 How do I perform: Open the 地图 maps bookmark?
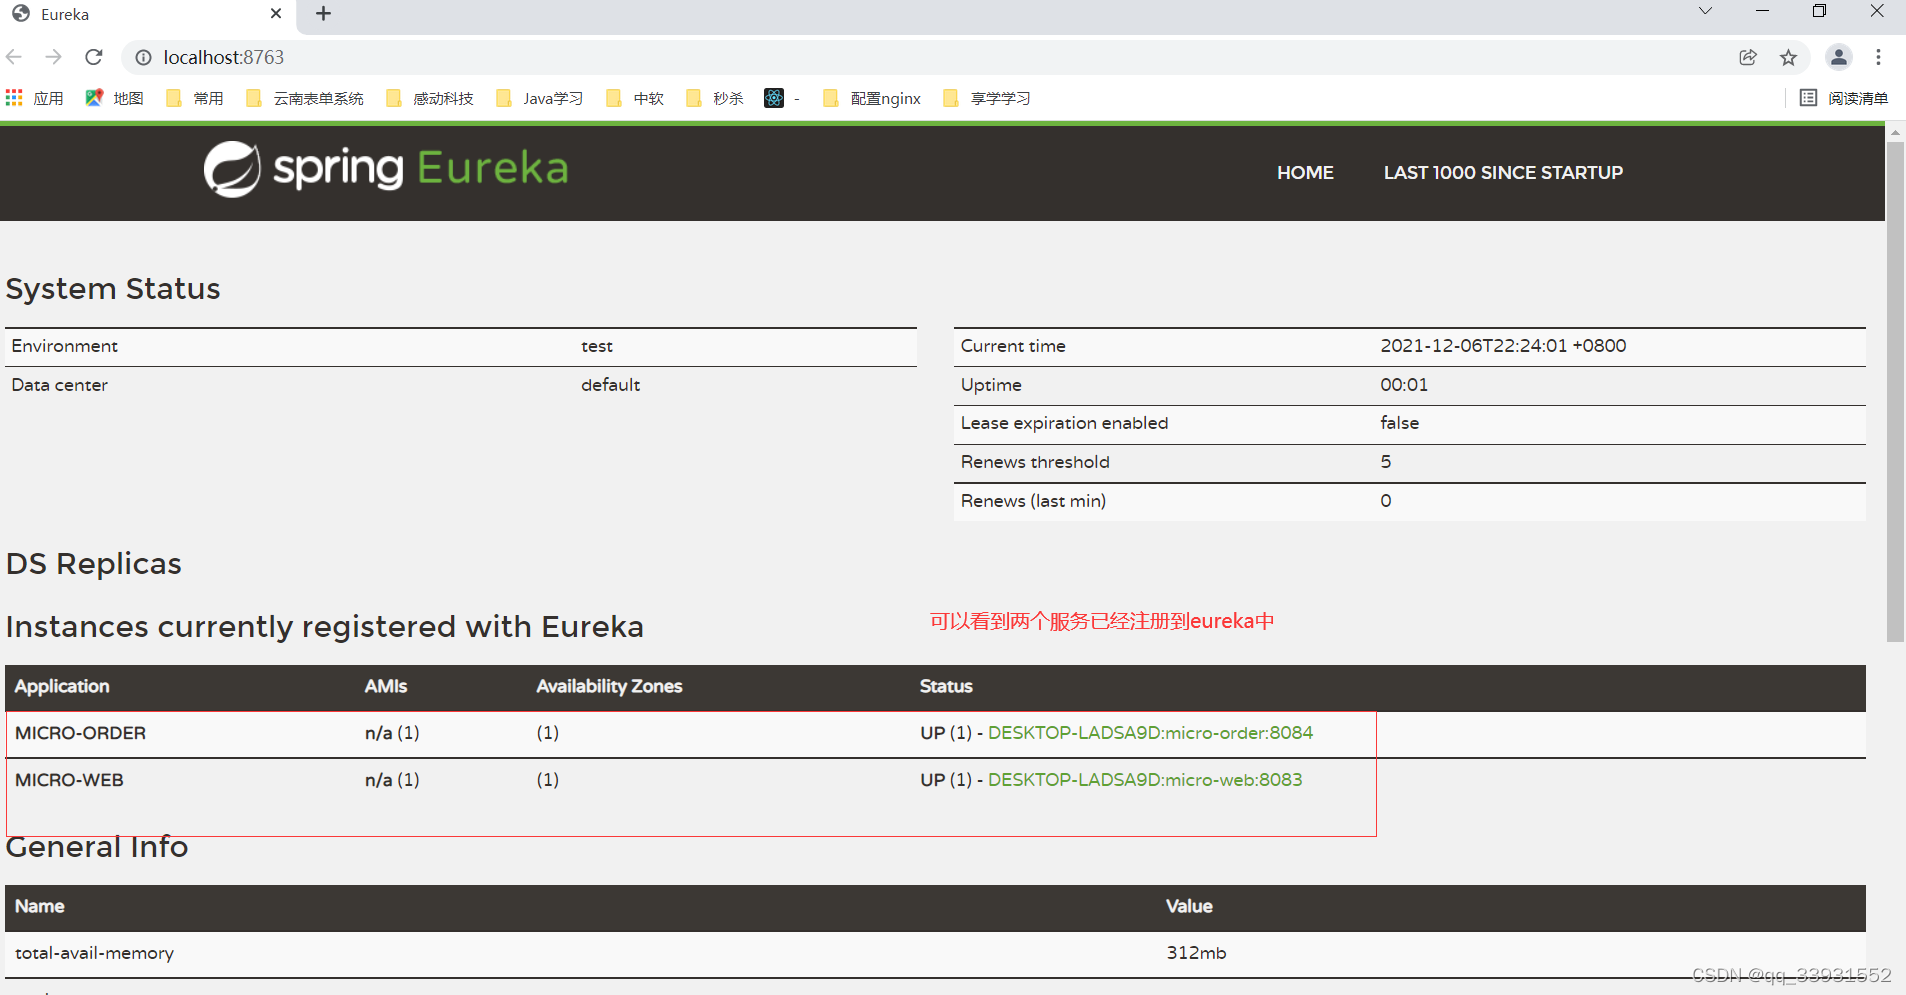(x=115, y=98)
